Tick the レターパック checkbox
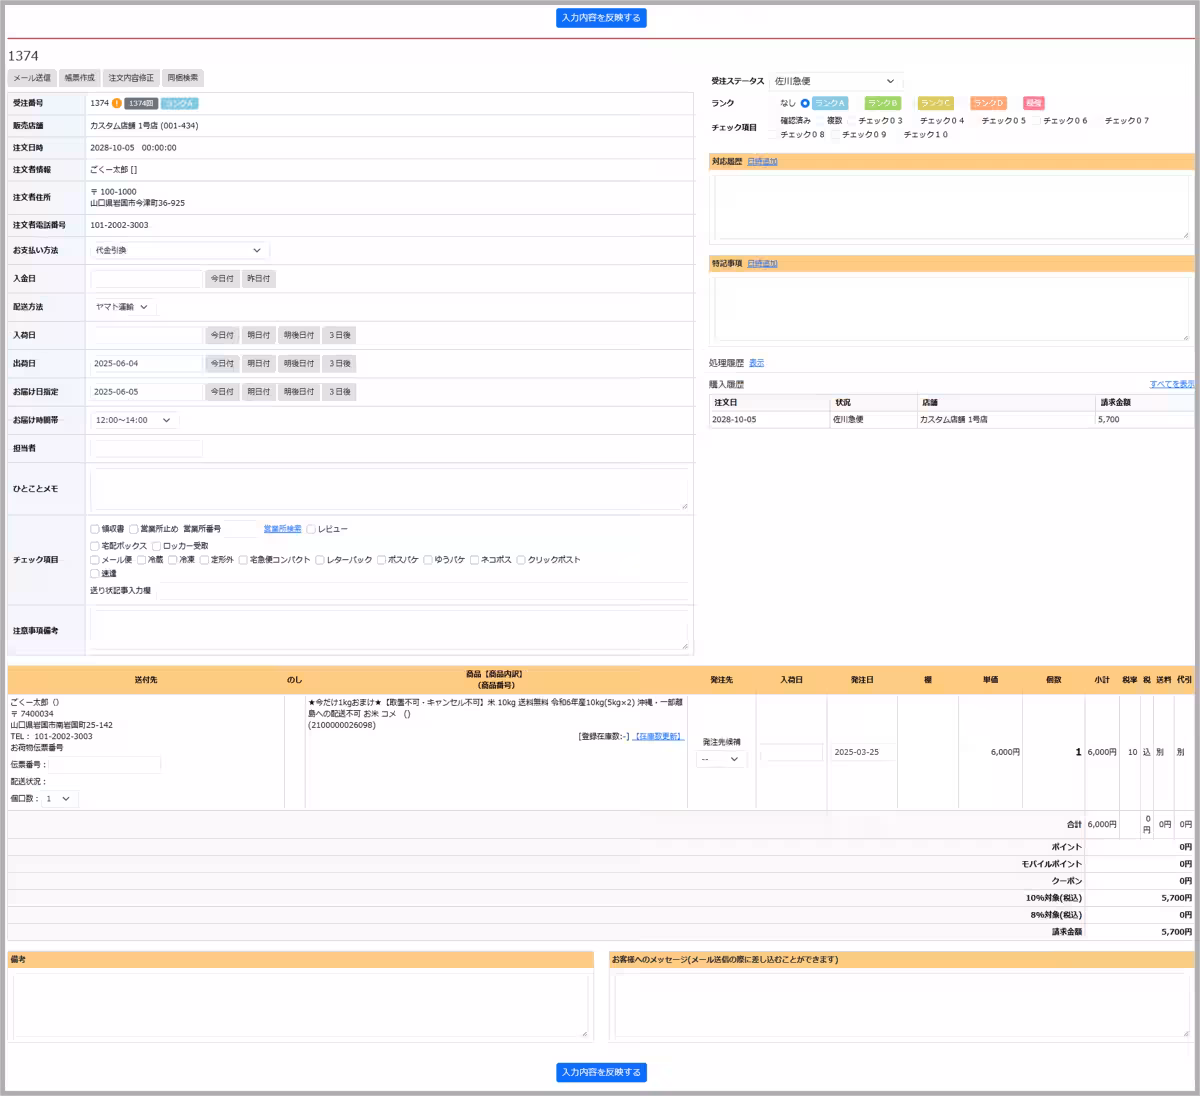This screenshot has height=1096, width=1200. tap(320, 560)
